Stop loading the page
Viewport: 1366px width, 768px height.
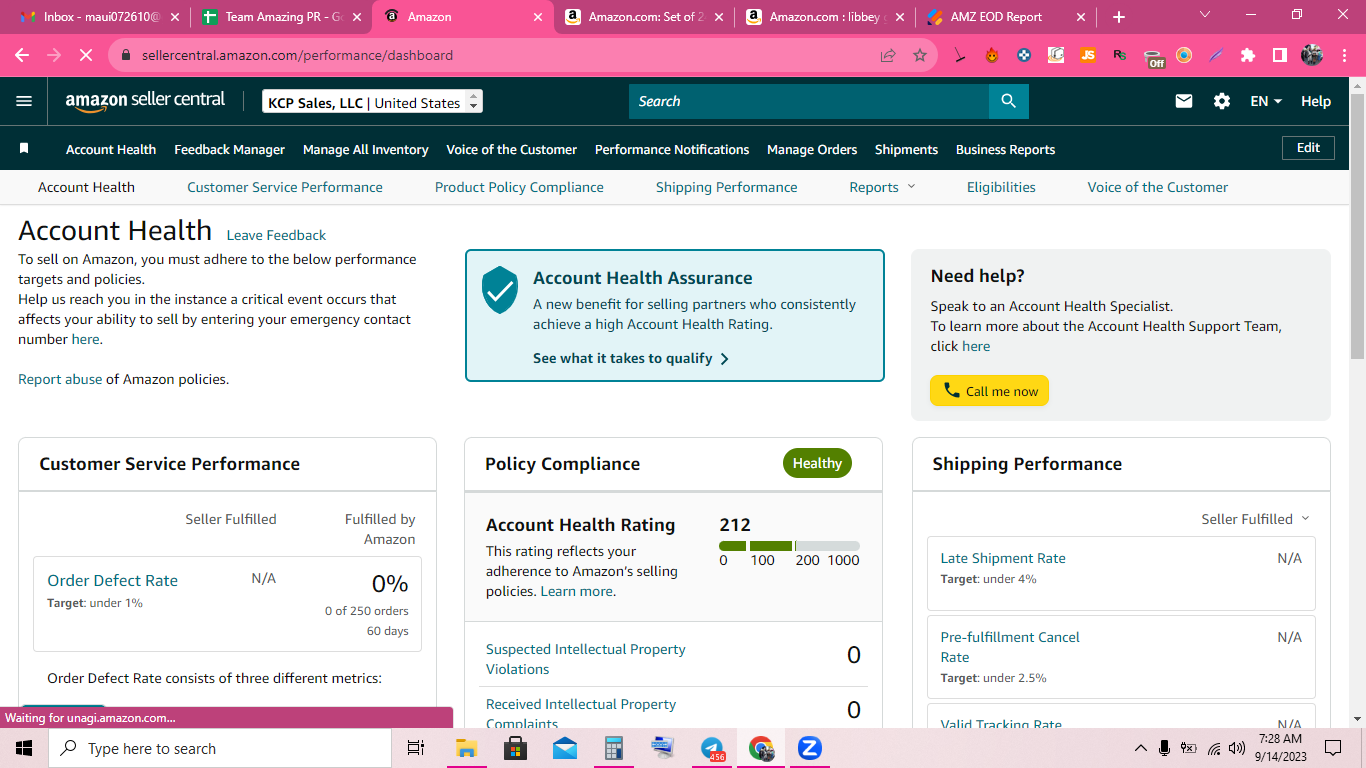(85, 55)
